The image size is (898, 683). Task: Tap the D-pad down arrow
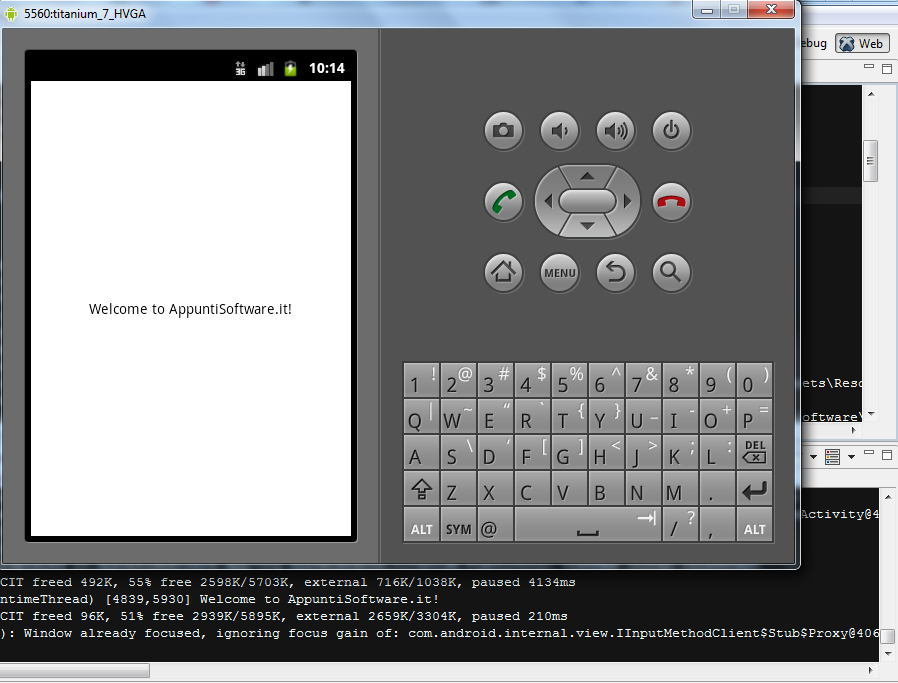coord(587,226)
